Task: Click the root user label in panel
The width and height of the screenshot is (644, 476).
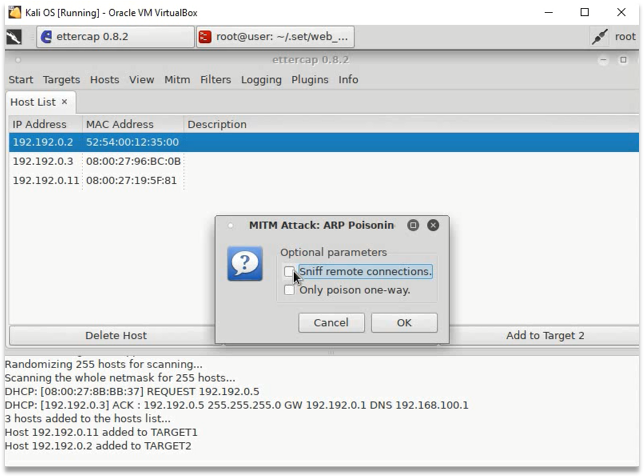Action: tap(625, 37)
